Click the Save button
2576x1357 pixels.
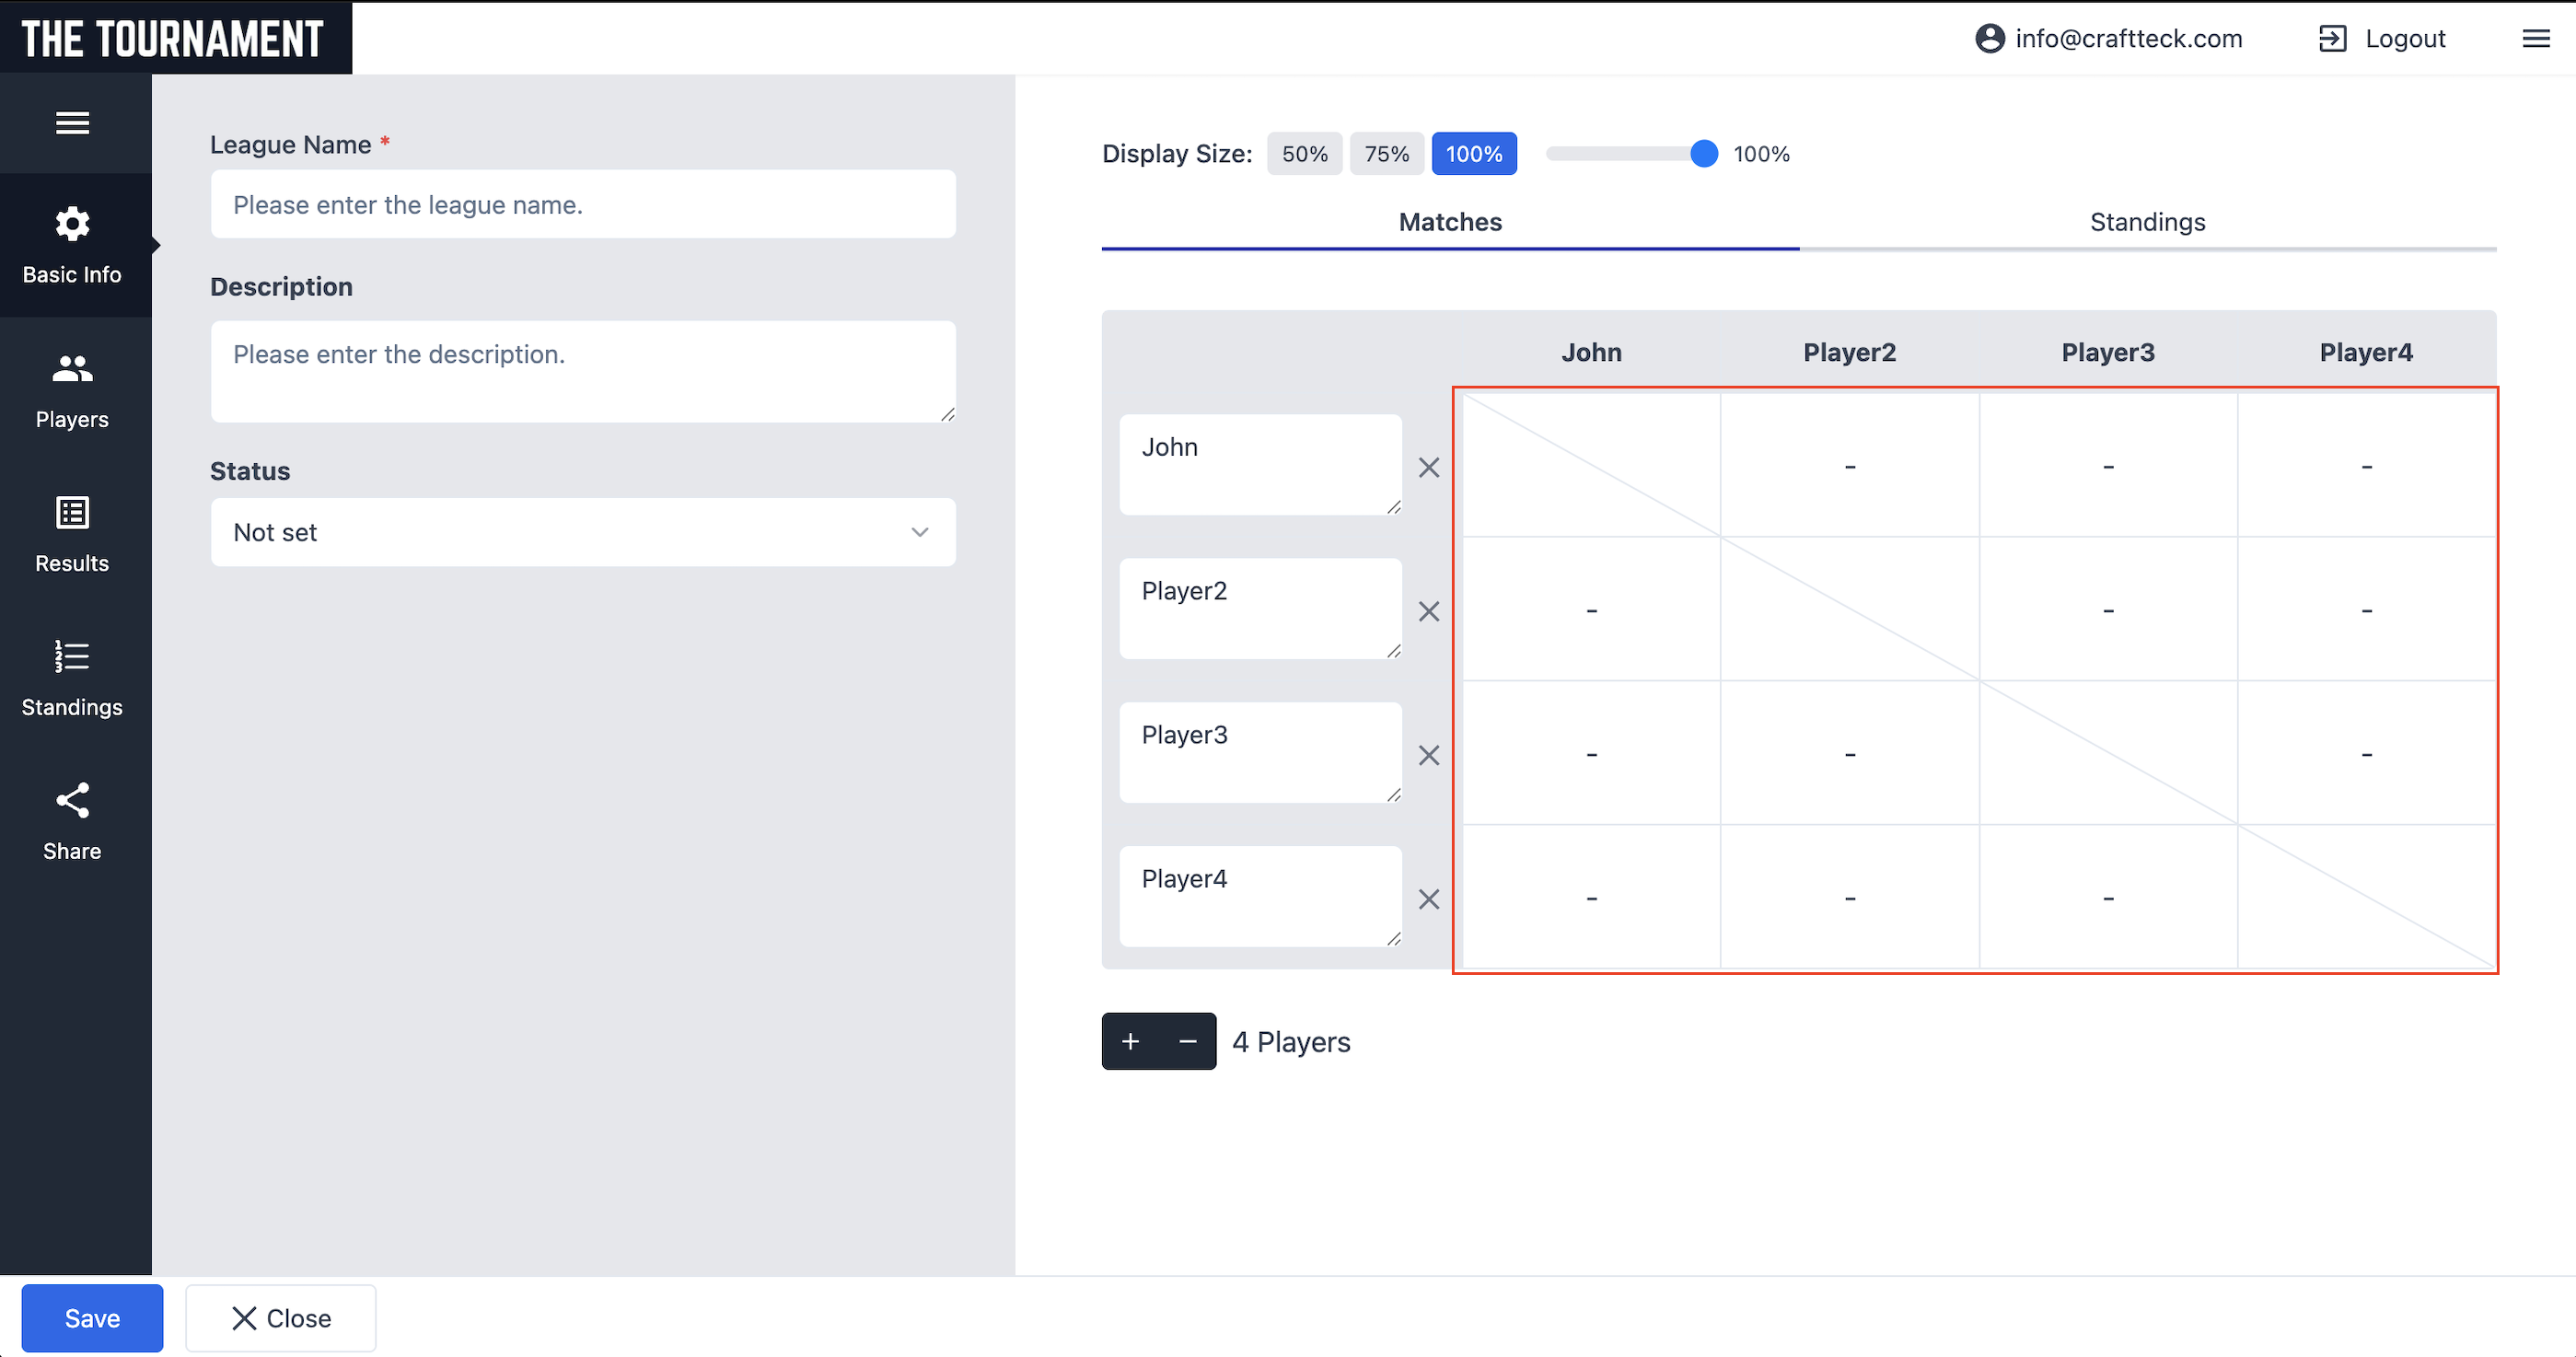point(92,1318)
